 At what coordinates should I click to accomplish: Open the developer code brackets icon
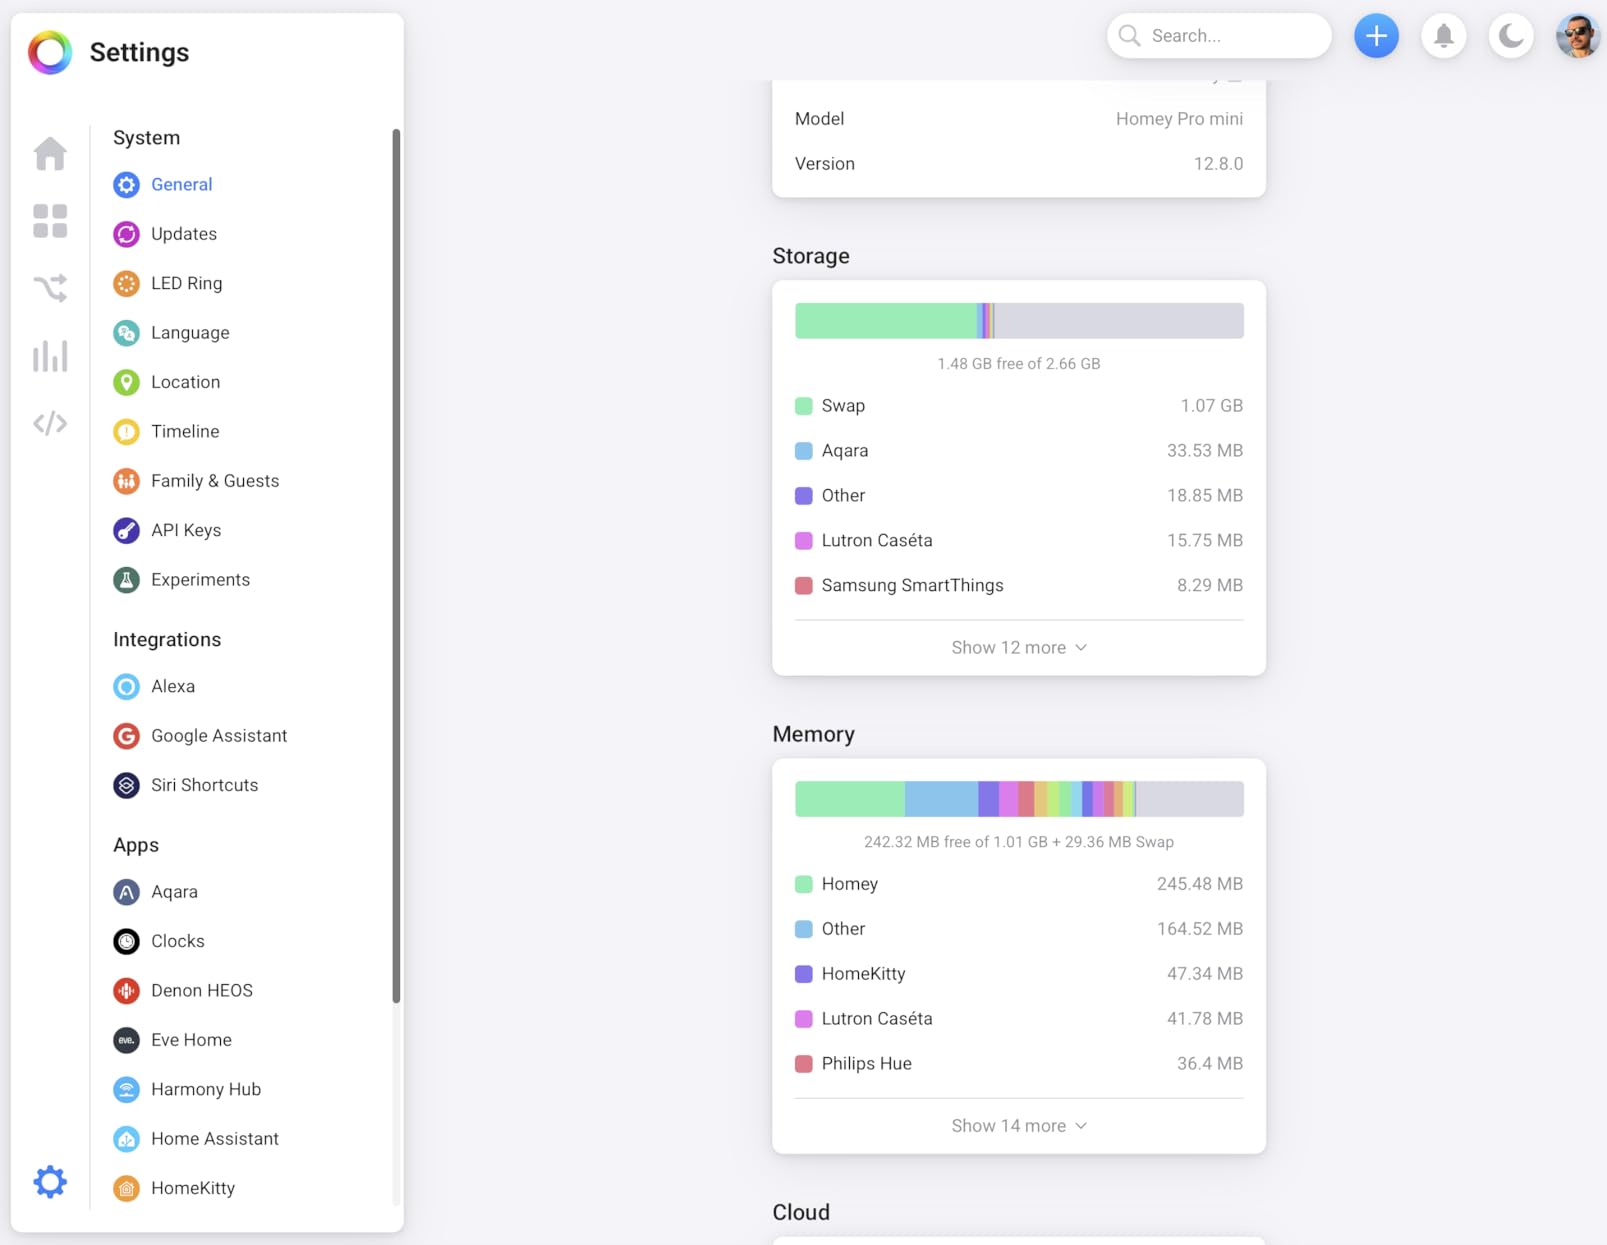click(50, 423)
